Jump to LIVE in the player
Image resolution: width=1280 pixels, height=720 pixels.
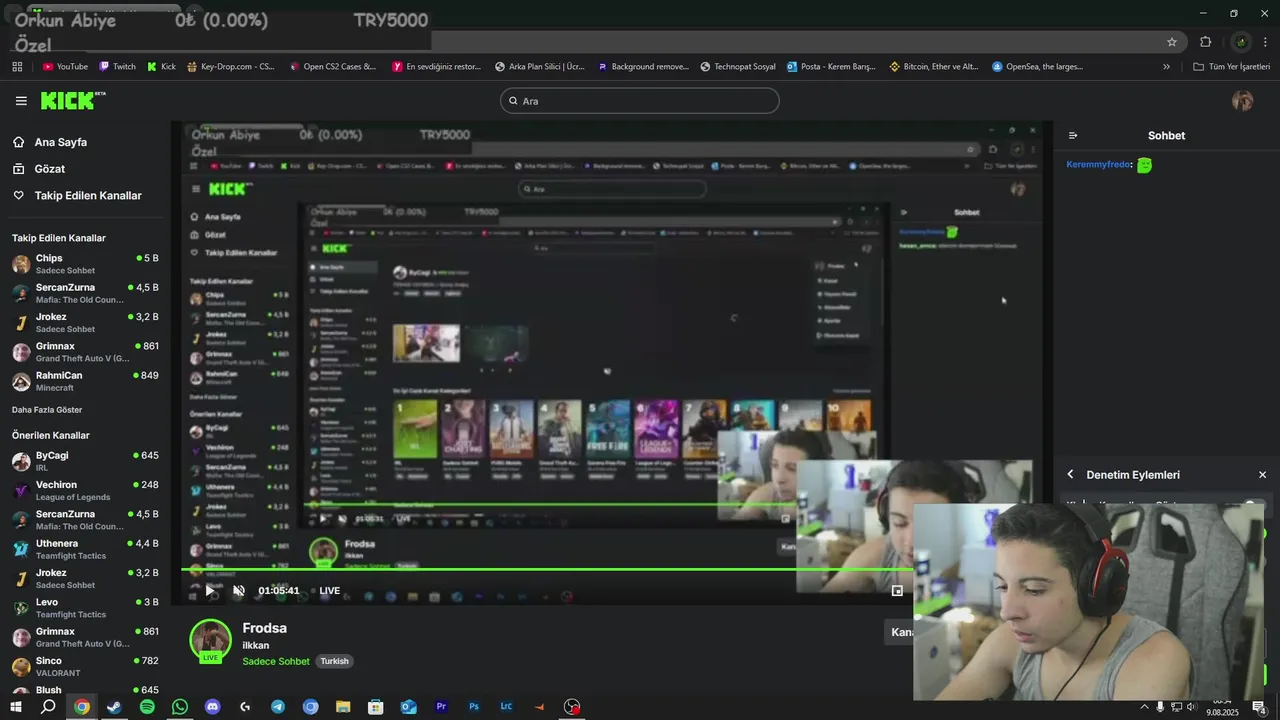pos(330,591)
